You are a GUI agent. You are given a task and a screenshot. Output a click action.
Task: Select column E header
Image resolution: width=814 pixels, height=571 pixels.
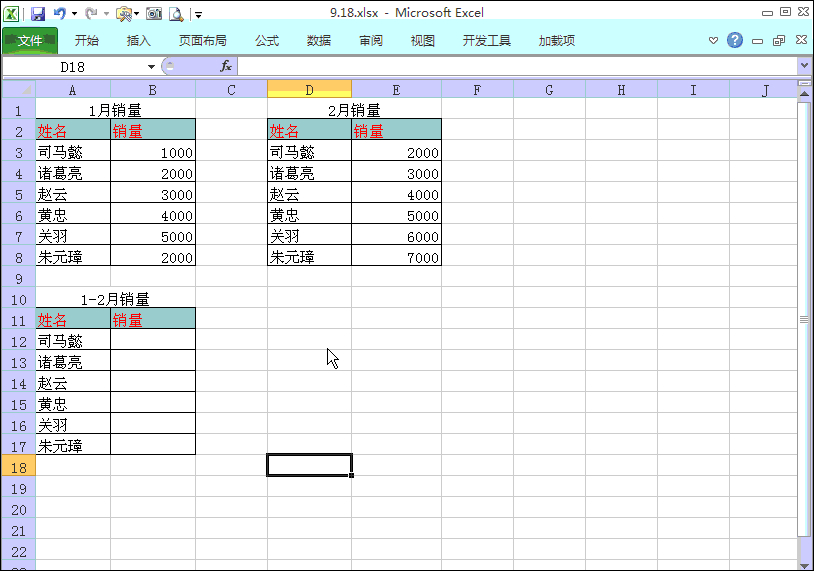tap(396, 90)
